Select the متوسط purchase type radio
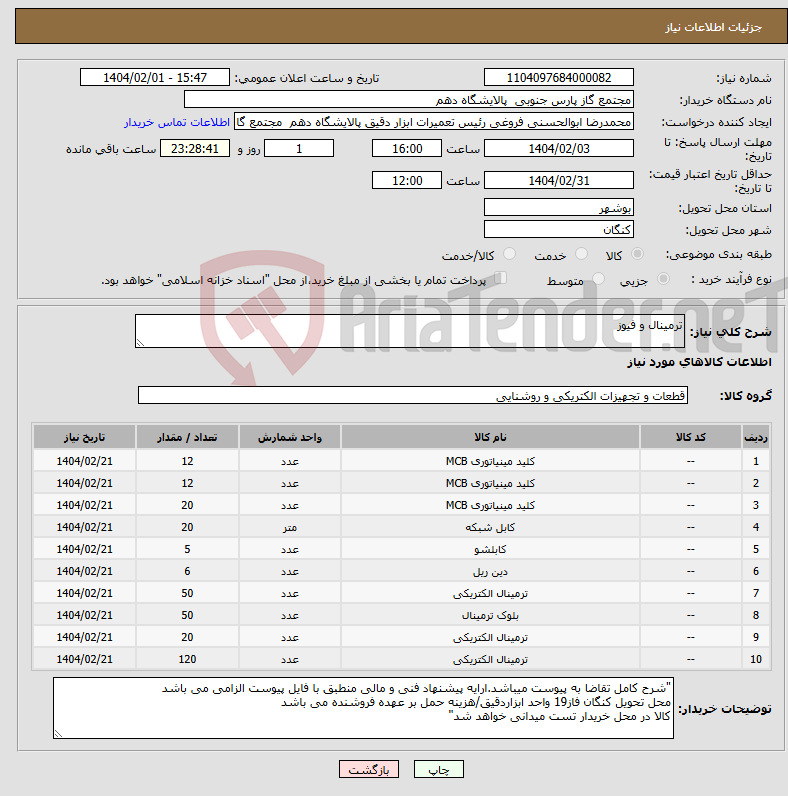 coord(599,279)
